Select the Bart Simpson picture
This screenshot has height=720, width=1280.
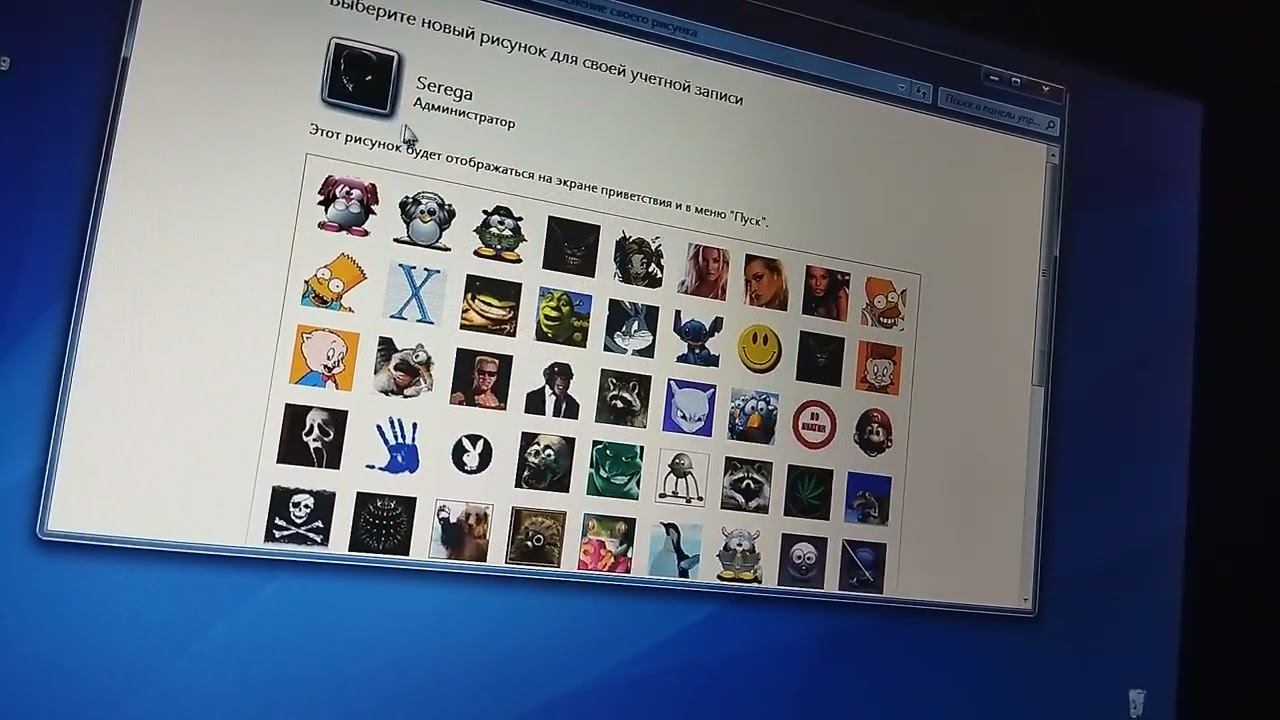tap(333, 282)
